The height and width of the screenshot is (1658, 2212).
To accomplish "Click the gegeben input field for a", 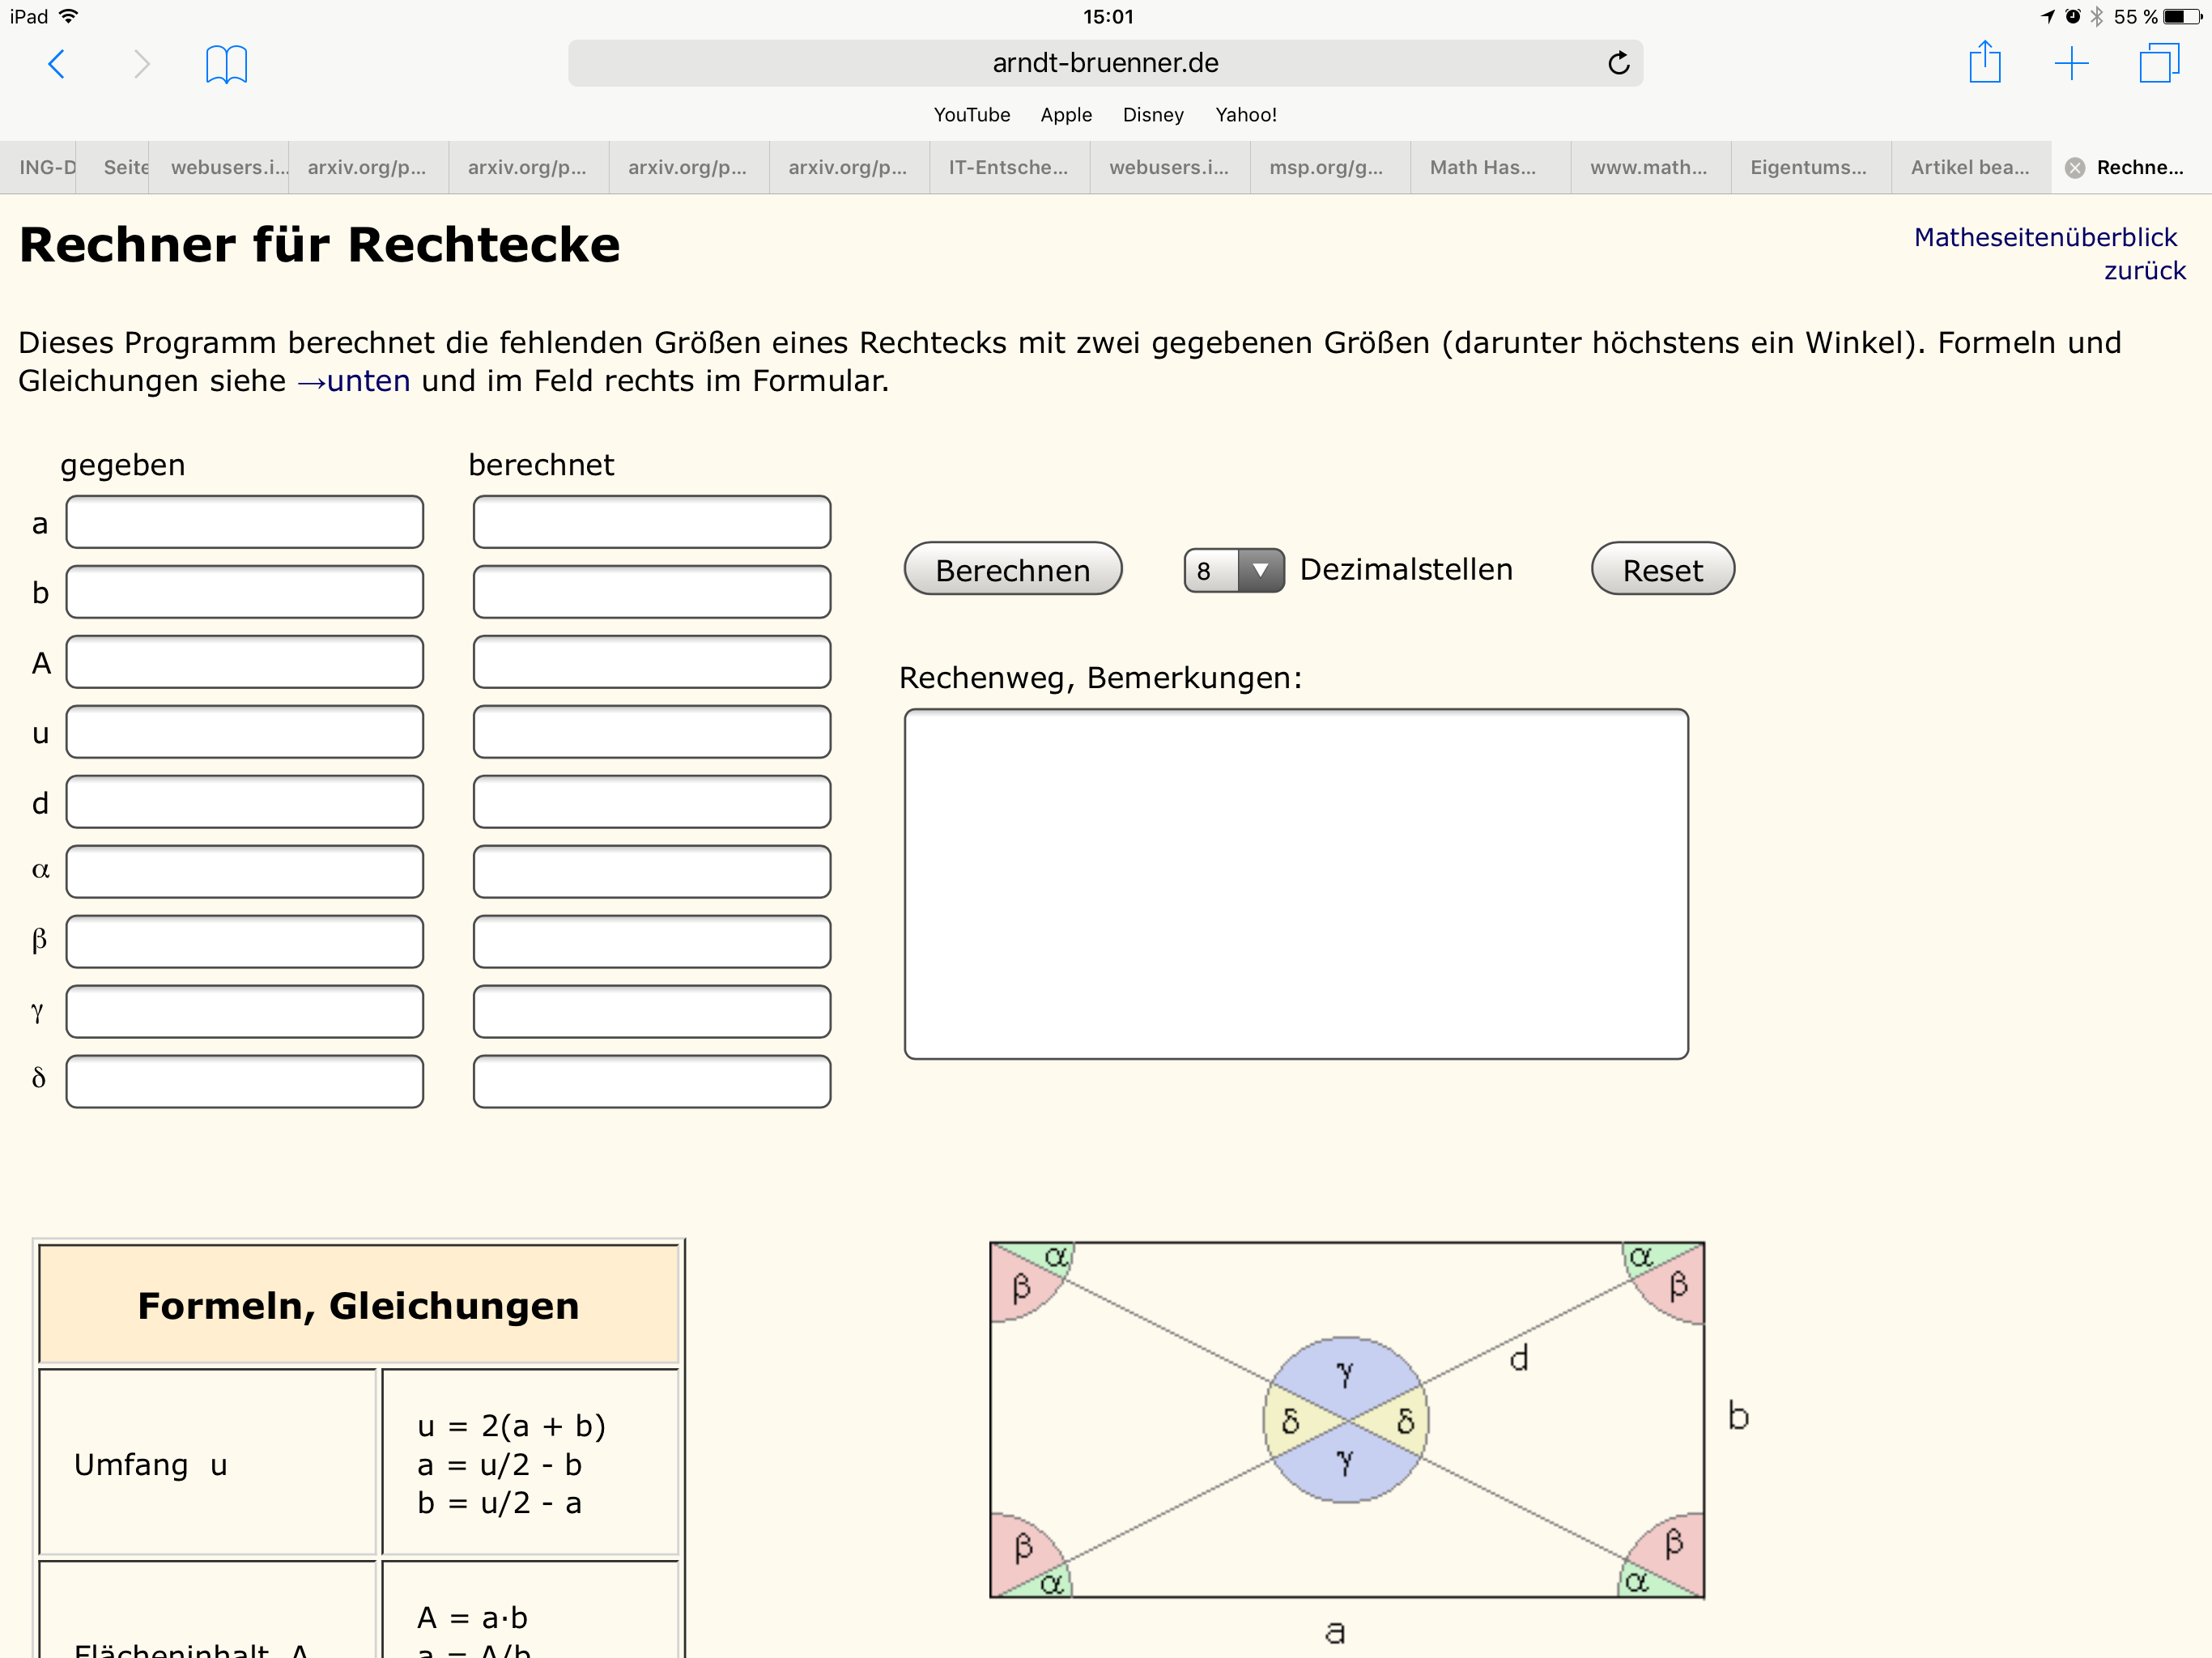I will (x=245, y=522).
